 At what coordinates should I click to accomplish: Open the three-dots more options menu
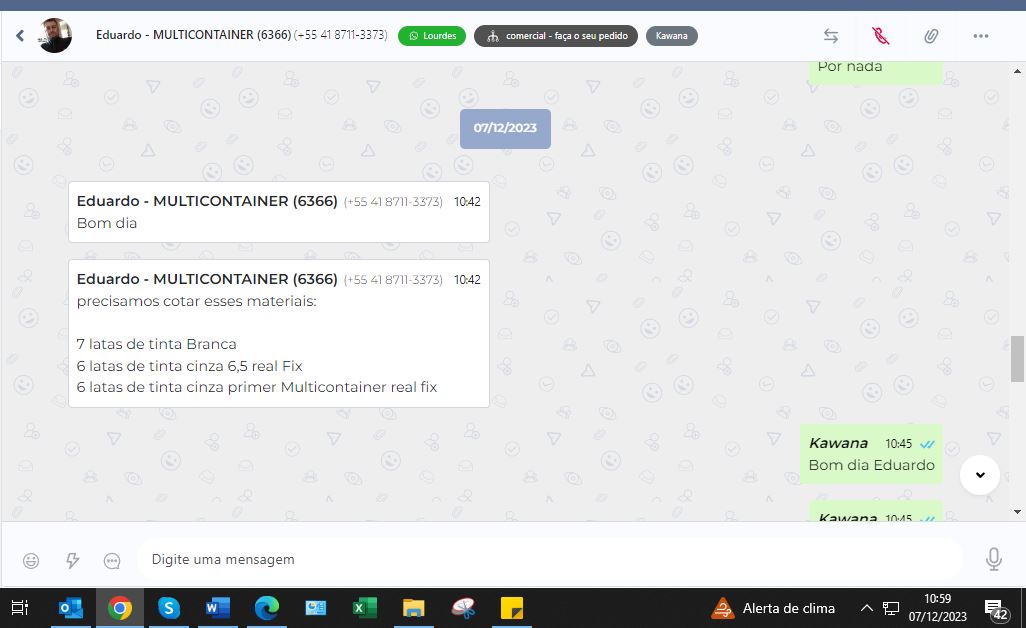(980, 36)
